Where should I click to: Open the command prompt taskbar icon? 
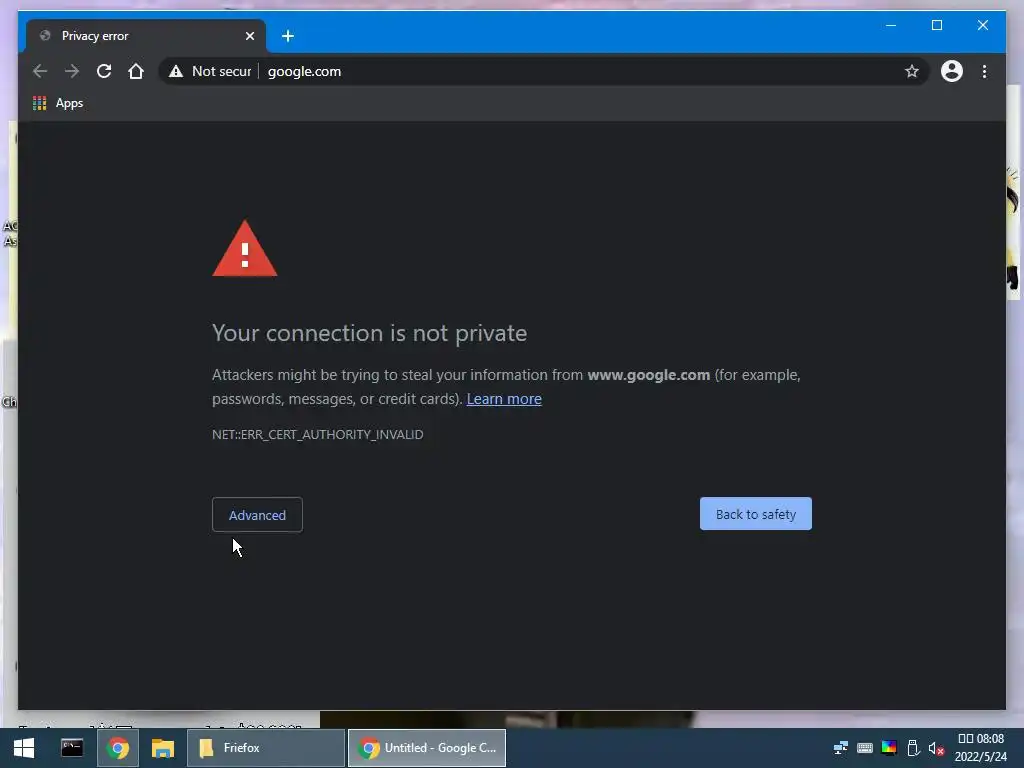pyautogui.click(x=72, y=748)
